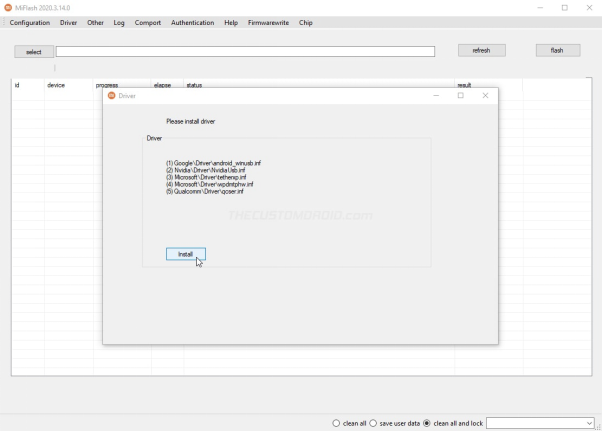
Task: Select the clean all and lock option
Action: pos(453,423)
